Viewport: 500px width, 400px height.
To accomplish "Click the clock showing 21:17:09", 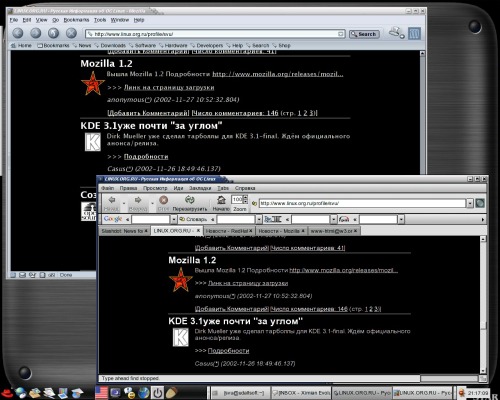I will tap(478, 393).
